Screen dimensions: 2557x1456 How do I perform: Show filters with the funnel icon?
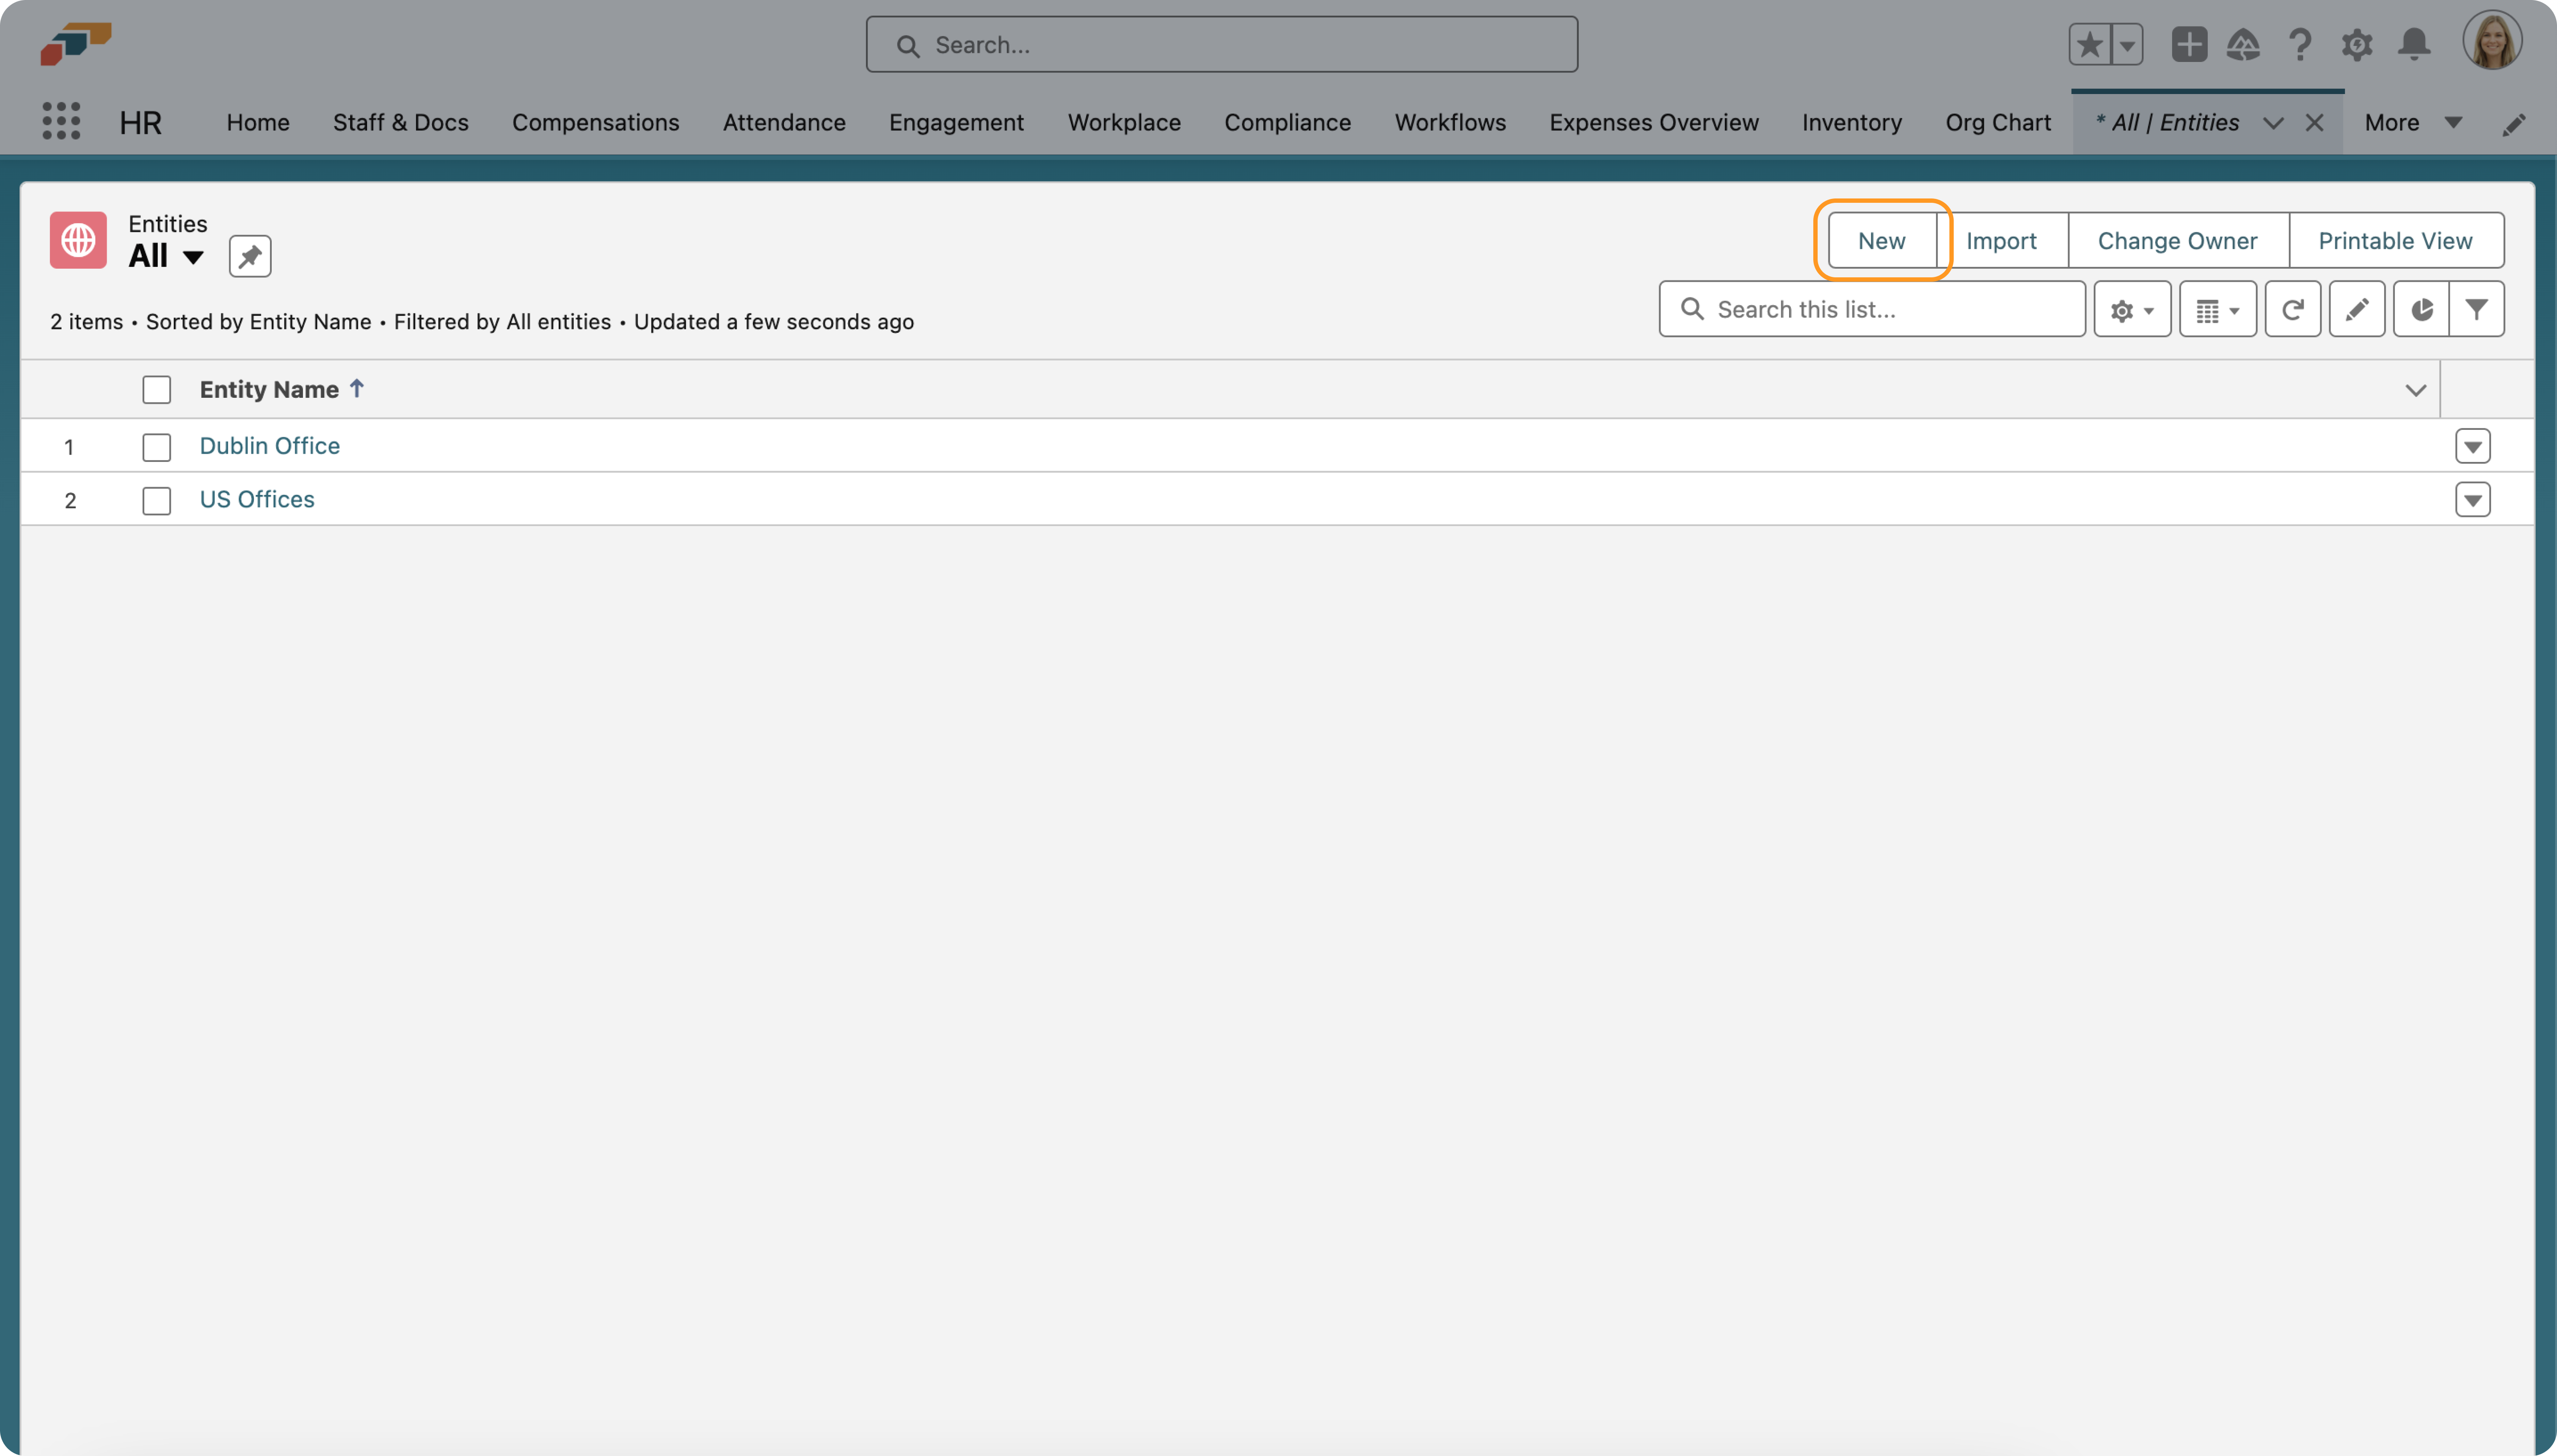2476,310
